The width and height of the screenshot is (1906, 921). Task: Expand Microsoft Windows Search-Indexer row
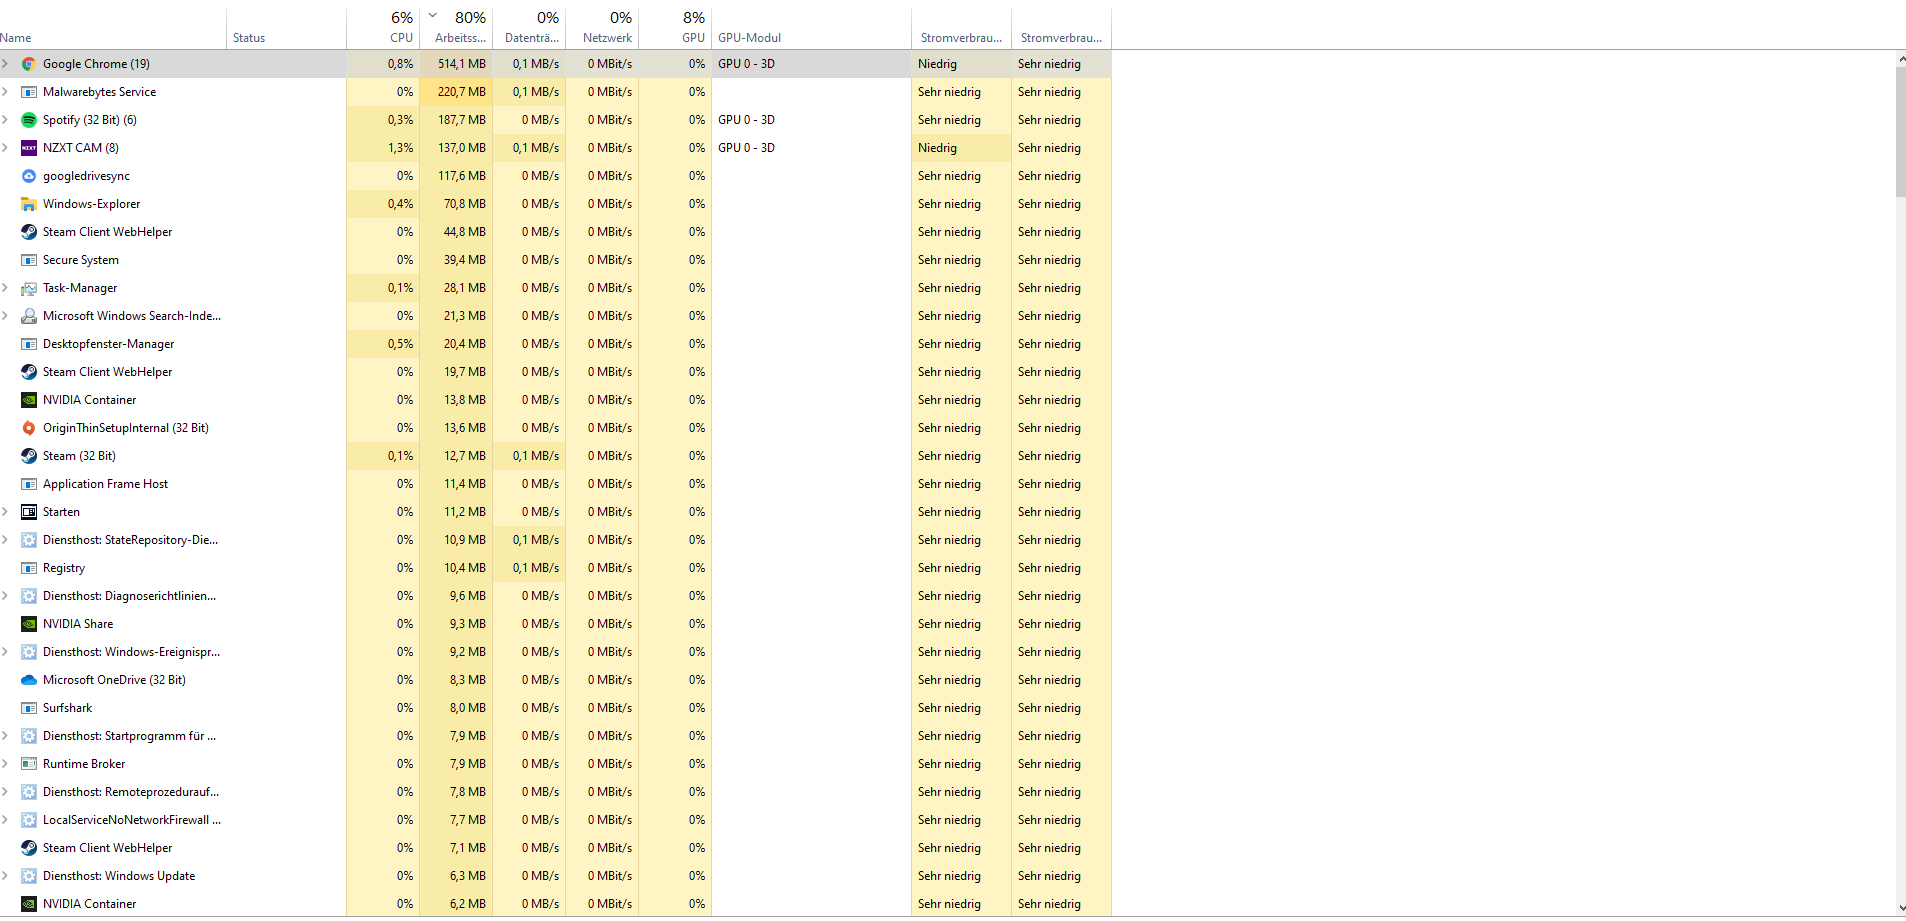[5, 316]
